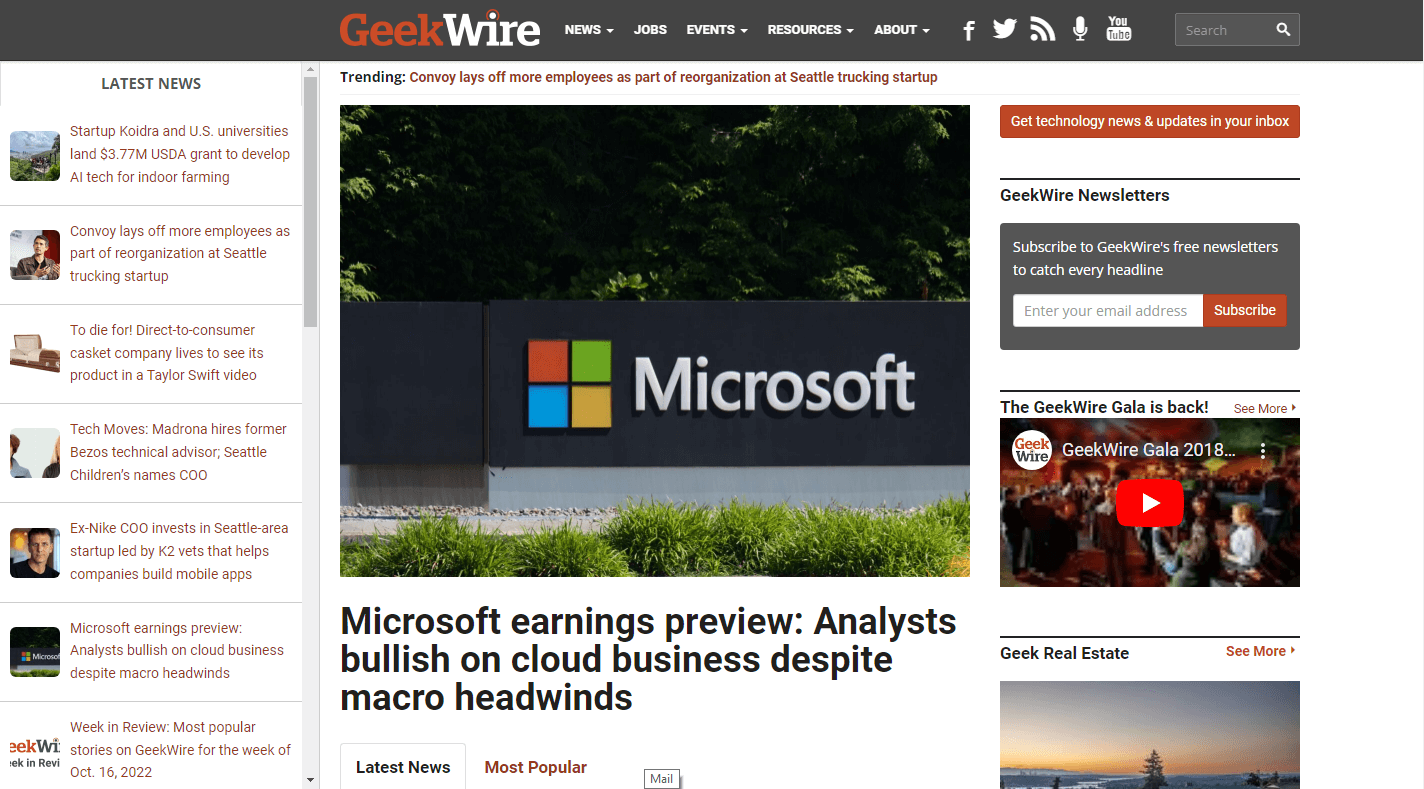The image size is (1424, 789).
Task: Expand the Resources dropdown menu
Action: tap(810, 30)
